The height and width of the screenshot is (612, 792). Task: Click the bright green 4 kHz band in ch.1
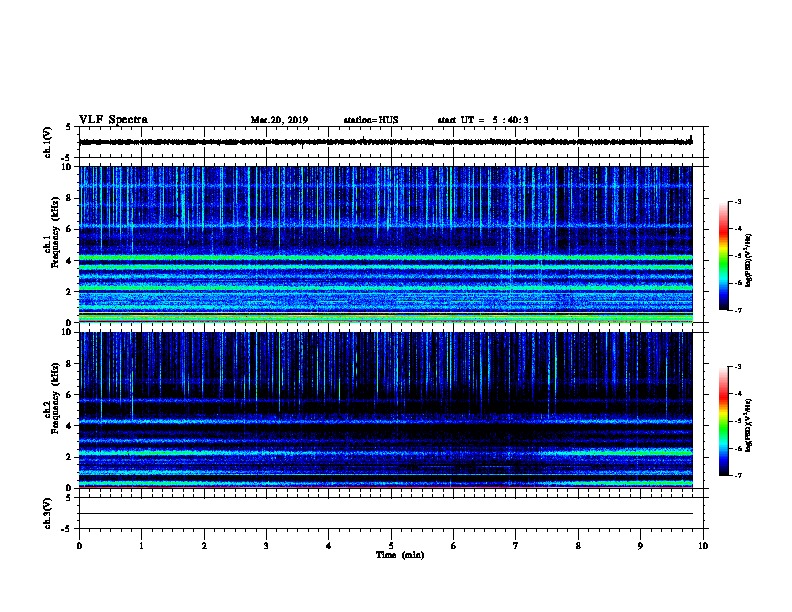coord(385,258)
